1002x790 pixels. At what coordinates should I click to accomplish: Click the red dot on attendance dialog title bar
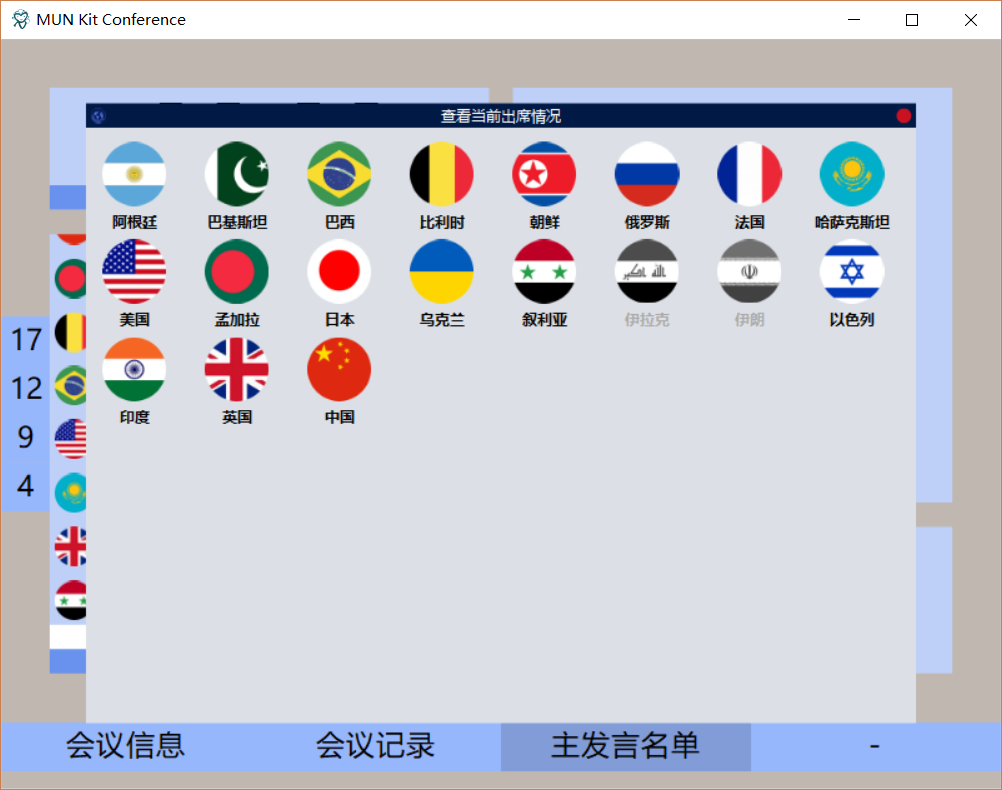pos(903,115)
